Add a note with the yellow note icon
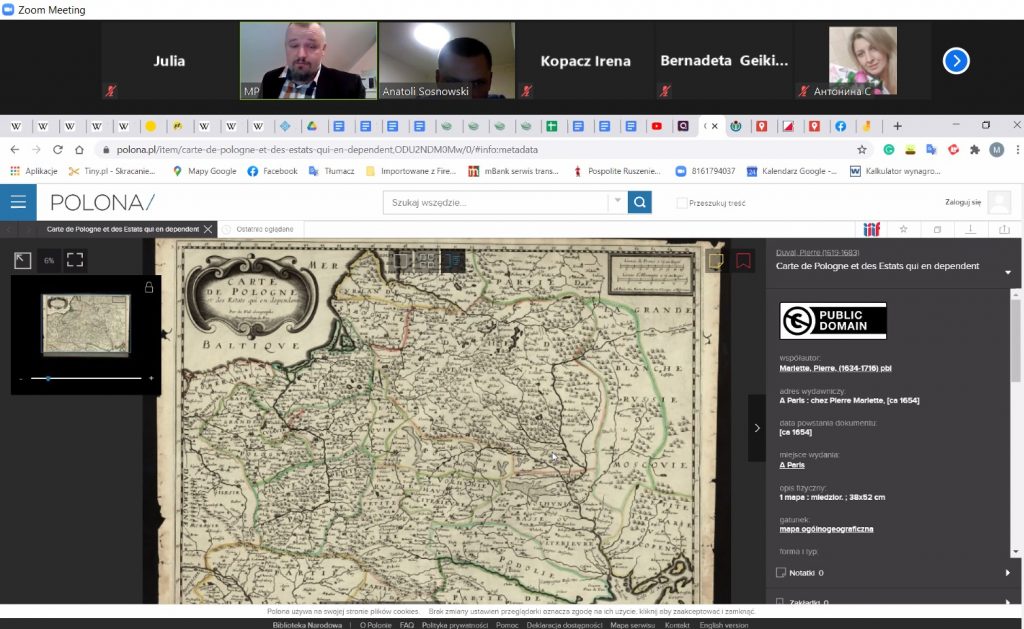The image size is (1024, 629). point(716,261)
